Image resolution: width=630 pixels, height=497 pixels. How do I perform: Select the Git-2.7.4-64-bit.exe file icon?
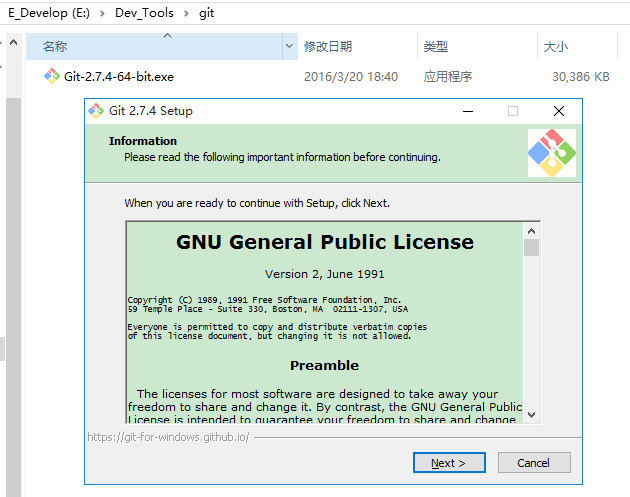pos(52,76)
